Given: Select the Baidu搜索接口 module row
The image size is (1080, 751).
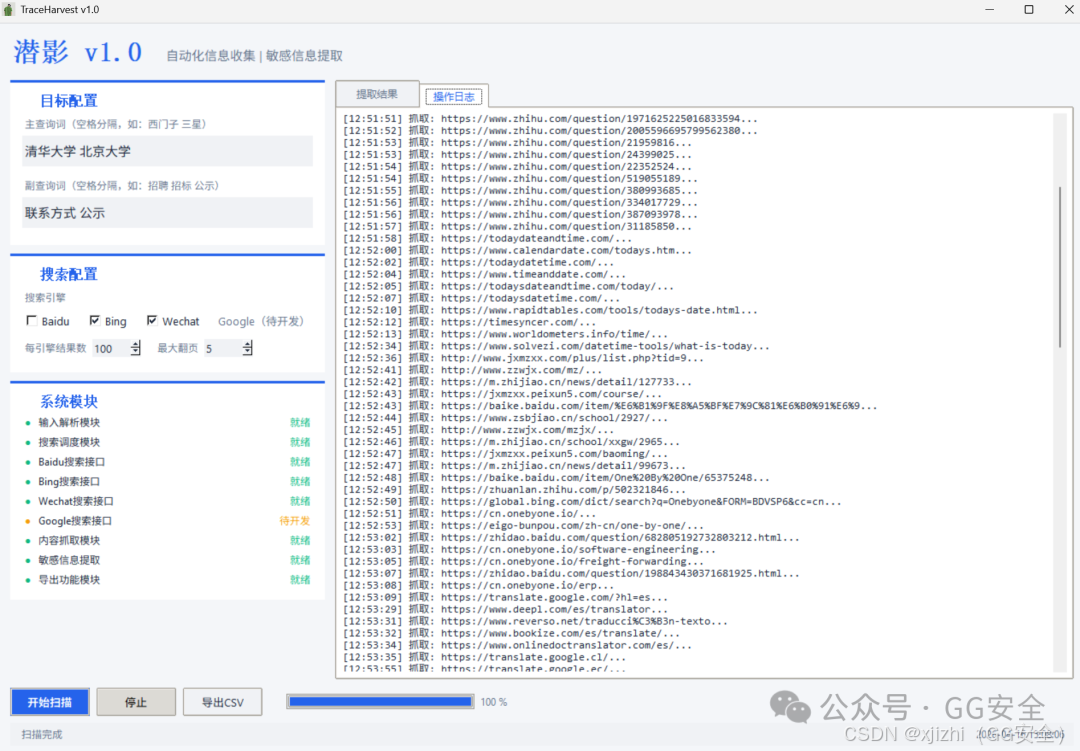Looking at the screenshot, I should click(167, 462).
